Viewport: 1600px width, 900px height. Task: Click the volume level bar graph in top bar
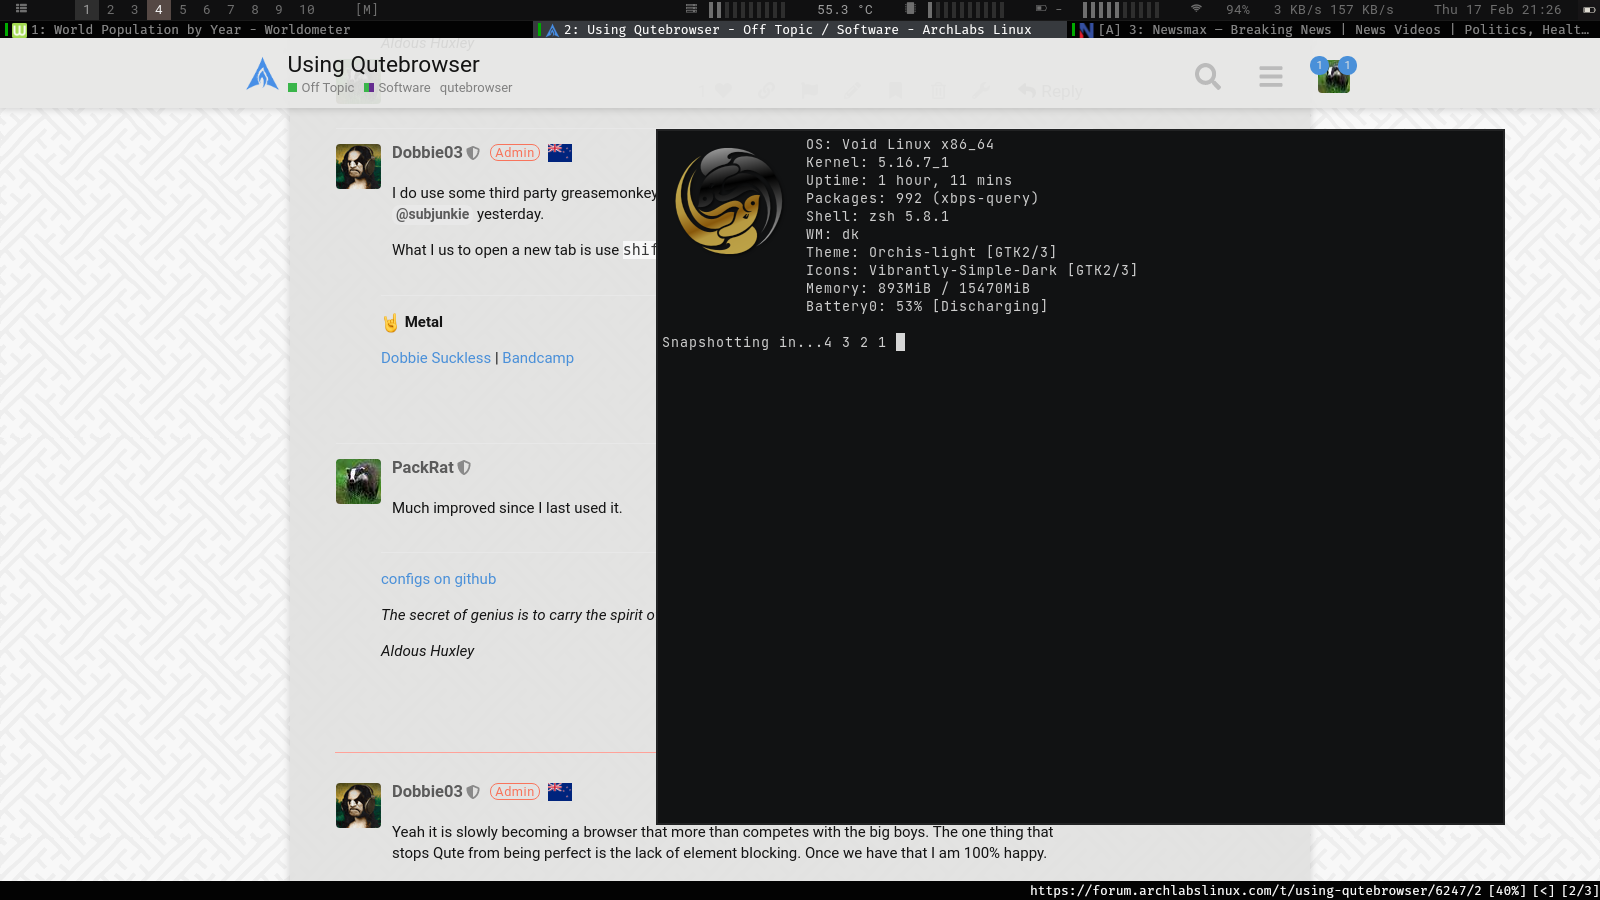[1121, 10]
